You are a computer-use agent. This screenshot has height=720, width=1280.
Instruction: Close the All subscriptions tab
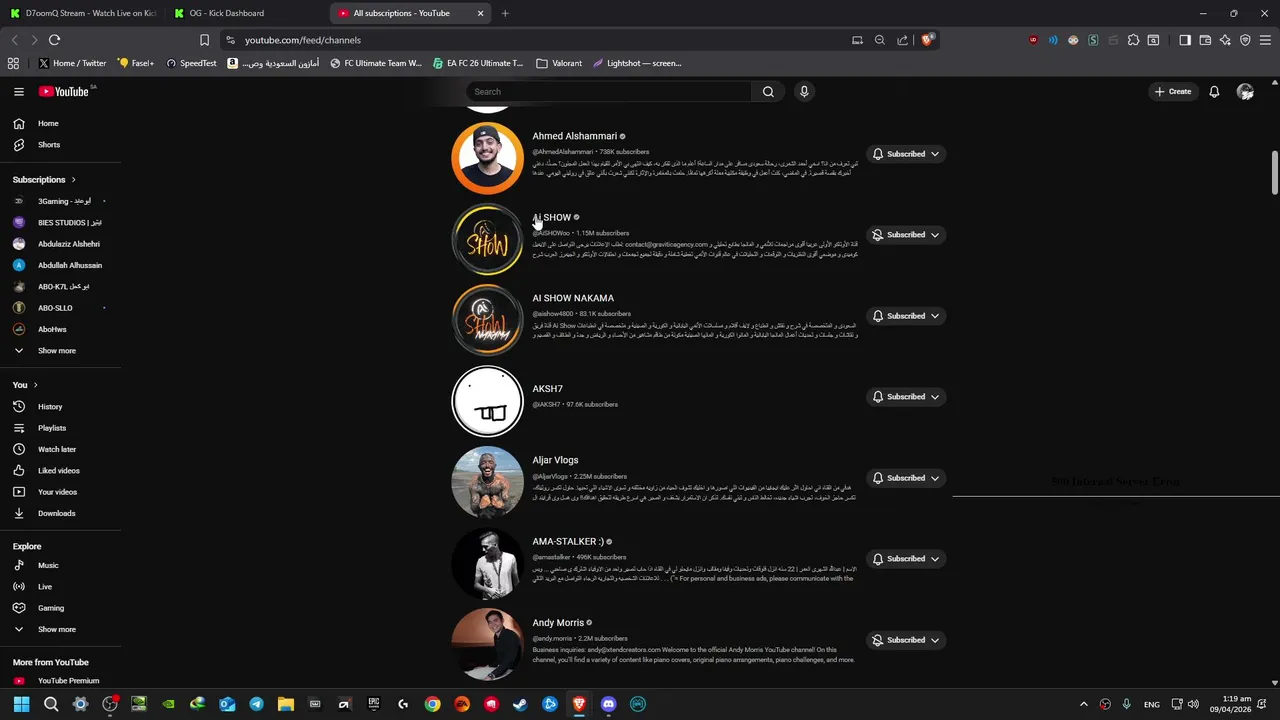click(480, 13)
